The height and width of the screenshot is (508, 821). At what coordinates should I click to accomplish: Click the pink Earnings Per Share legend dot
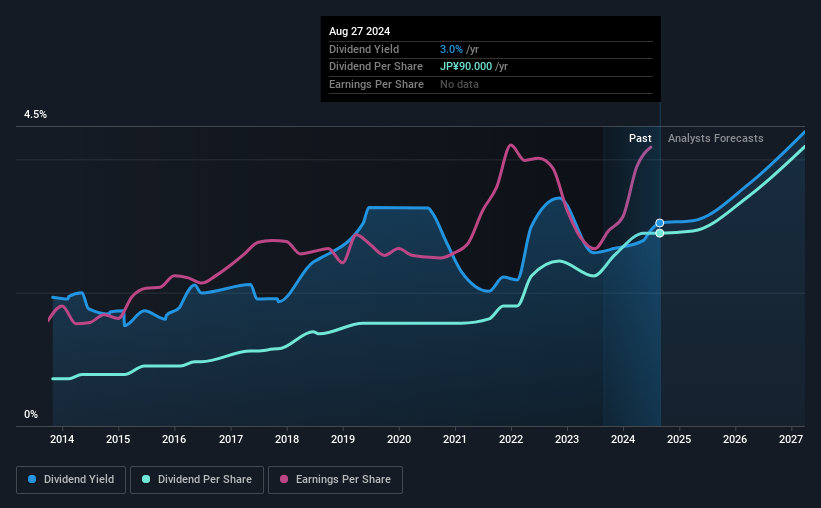pyautogui.click(x=284, y=479)
